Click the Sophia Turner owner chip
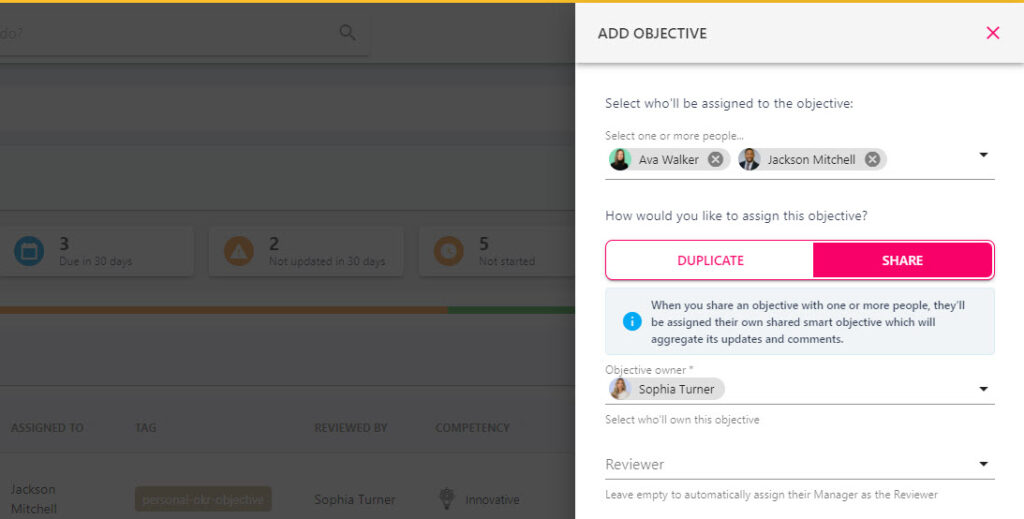This screenshot has height=519, width=1024. 666,389
